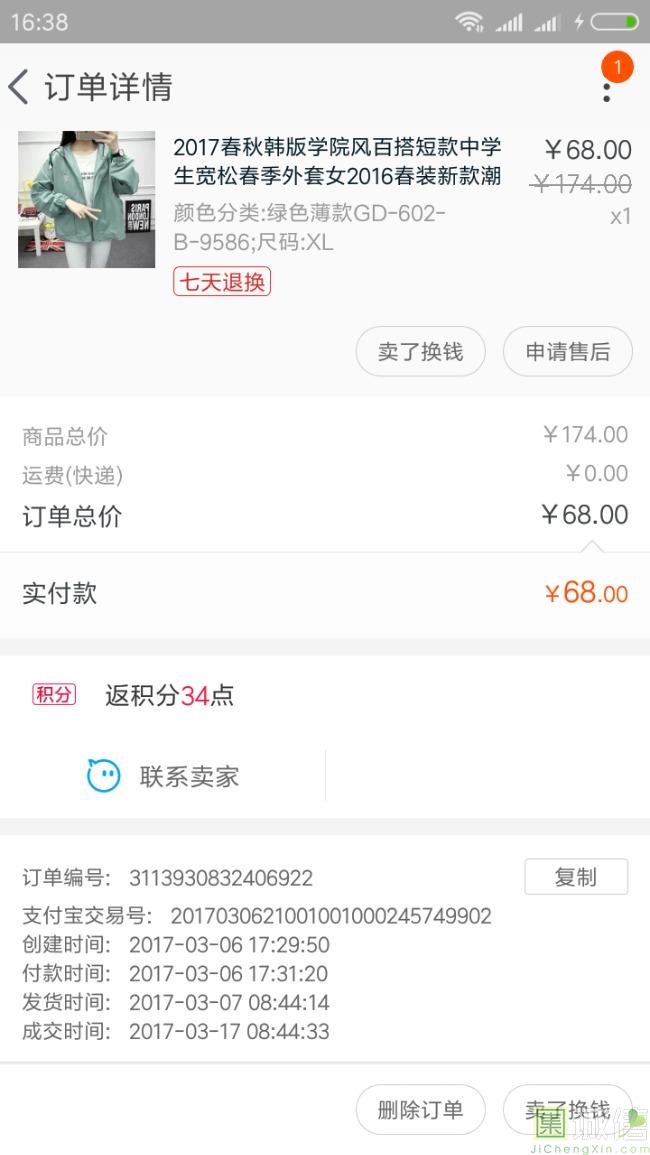This screenshot has width=650, height=1155.
Task: Tap the red 积分 points badge
Action: 54,694
